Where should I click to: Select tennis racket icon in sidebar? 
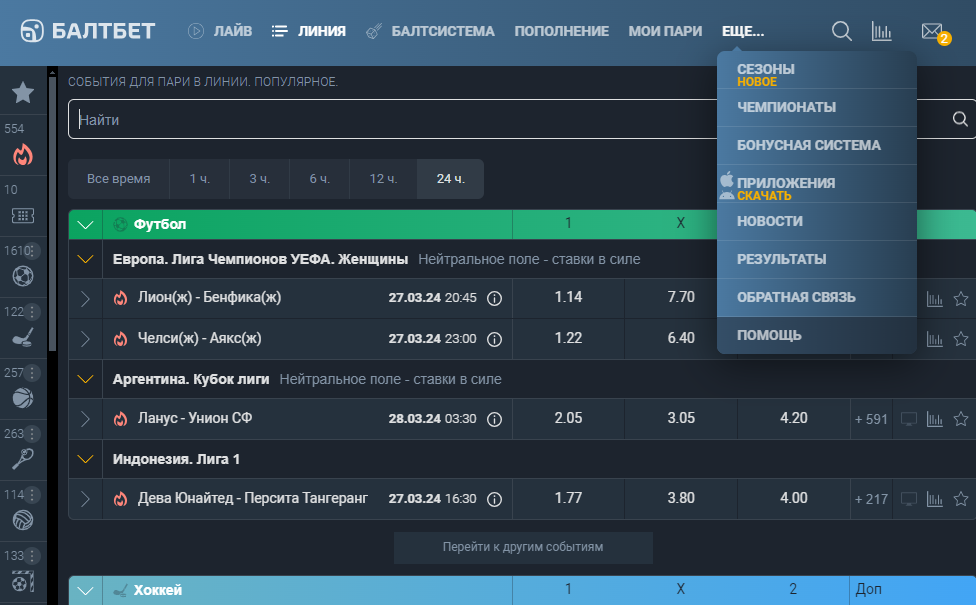[x=23, y=459]
